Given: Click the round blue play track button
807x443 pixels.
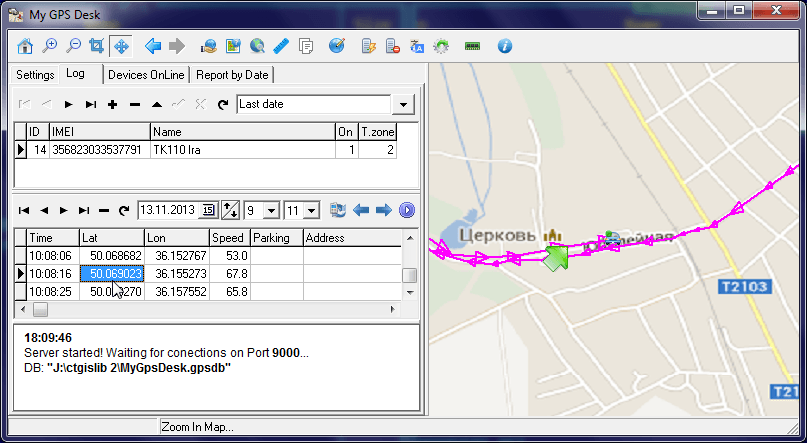Looking at the screenshot, I should pyautogui.click(x=406, y=210).
